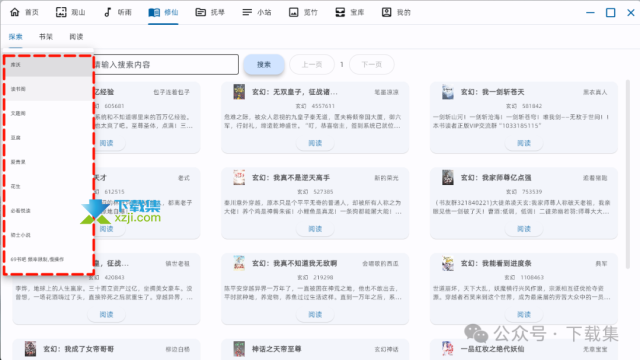Click 阅读 under 我真不知道我无敌啊
640x360 pixels.
click(315, 314)
